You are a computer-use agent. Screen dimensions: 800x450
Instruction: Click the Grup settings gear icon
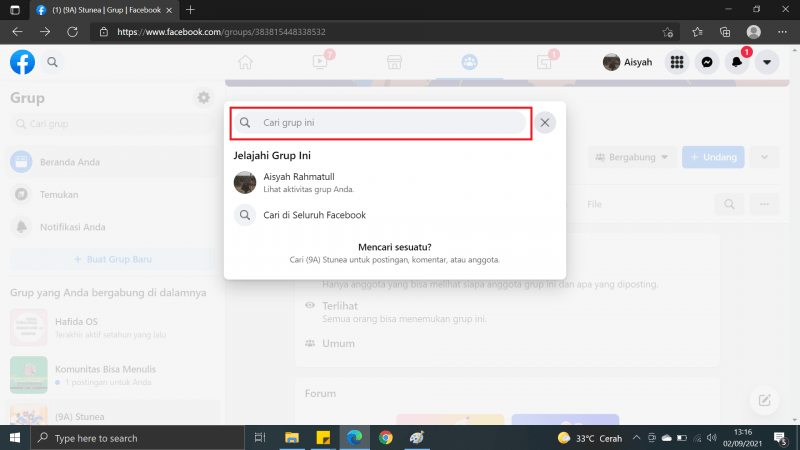[204, 98]
